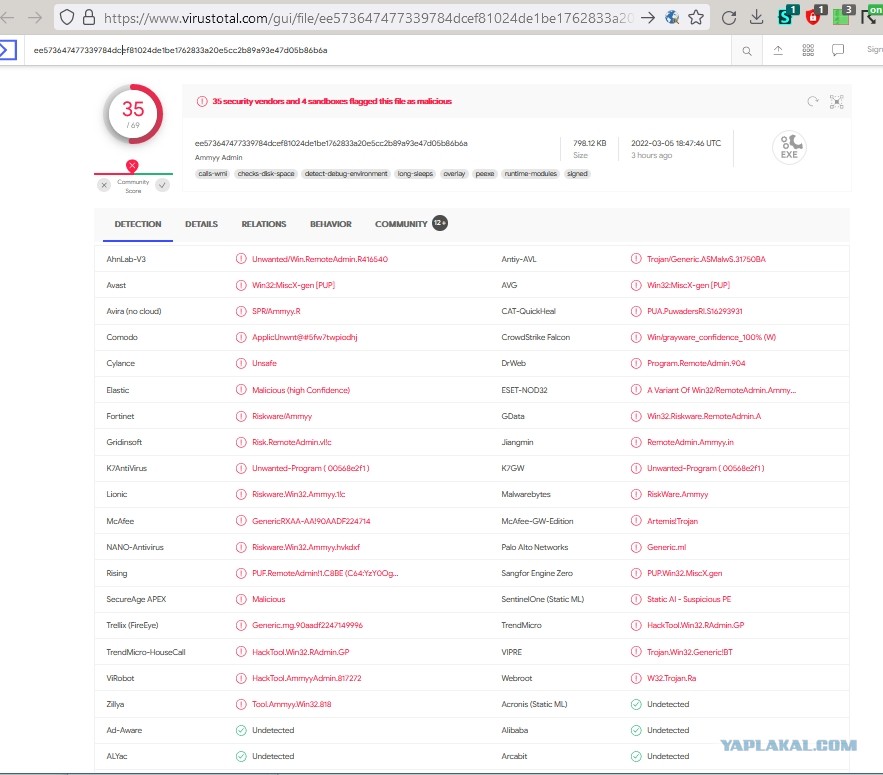Switch to the DETAILS tab
The width and height of the screenshot is (883, 775).
(x=201, y=224)
